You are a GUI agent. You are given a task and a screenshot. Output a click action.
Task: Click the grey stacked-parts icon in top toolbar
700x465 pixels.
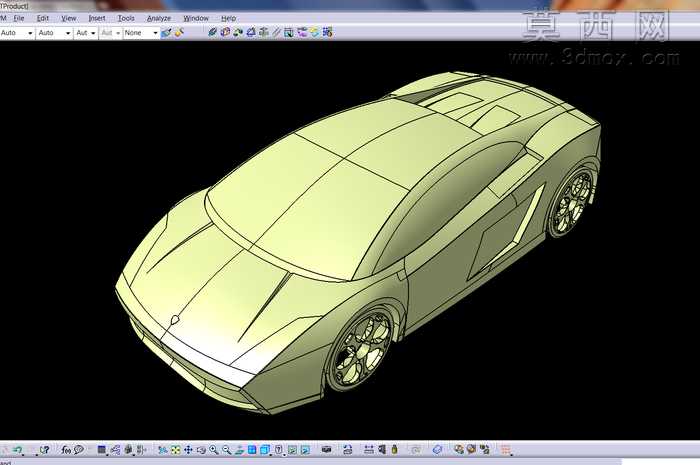(x=264, y=32)
